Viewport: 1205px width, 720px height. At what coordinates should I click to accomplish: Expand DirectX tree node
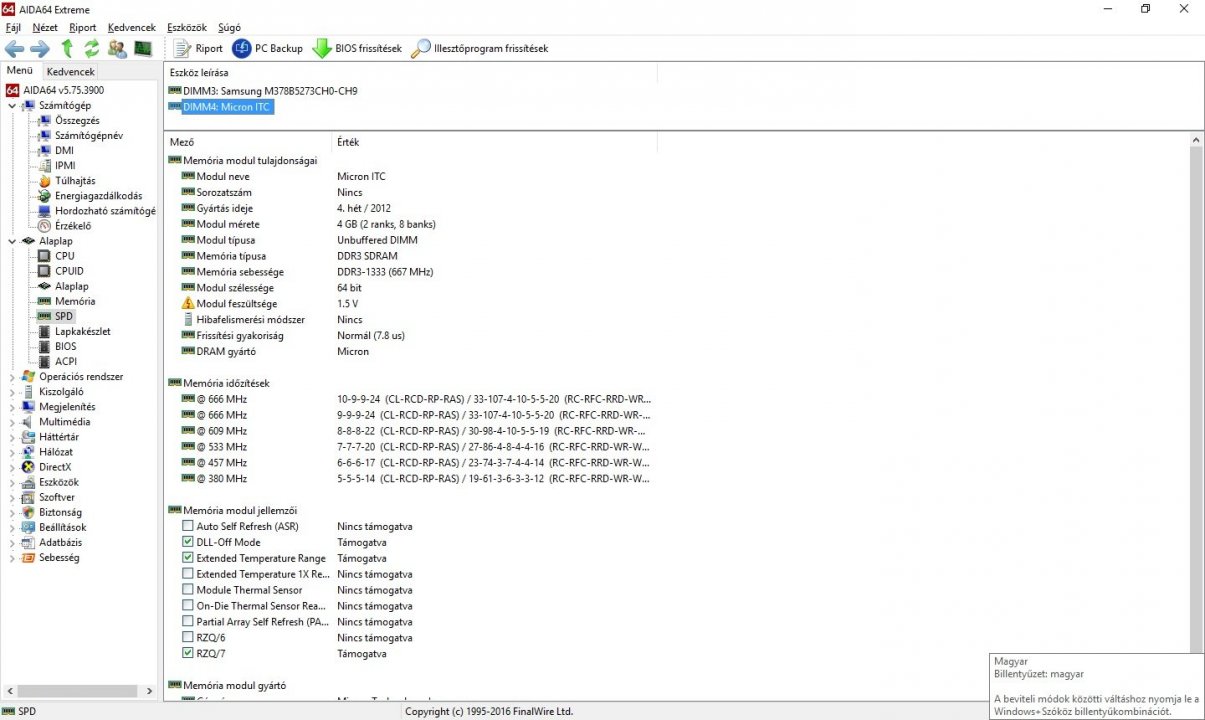pos(12,467)
